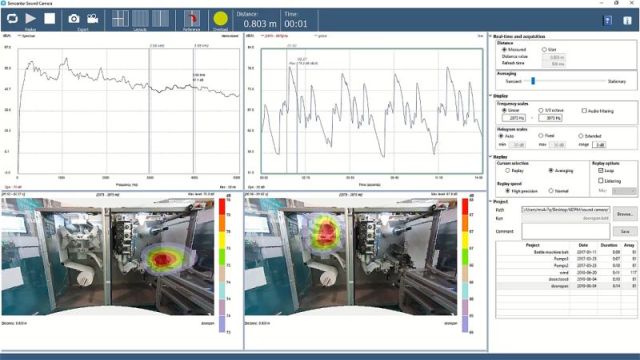Click the first frequency cursor in spectrum
The width and height of the screenshot is (640, 360).
(149, 111)
